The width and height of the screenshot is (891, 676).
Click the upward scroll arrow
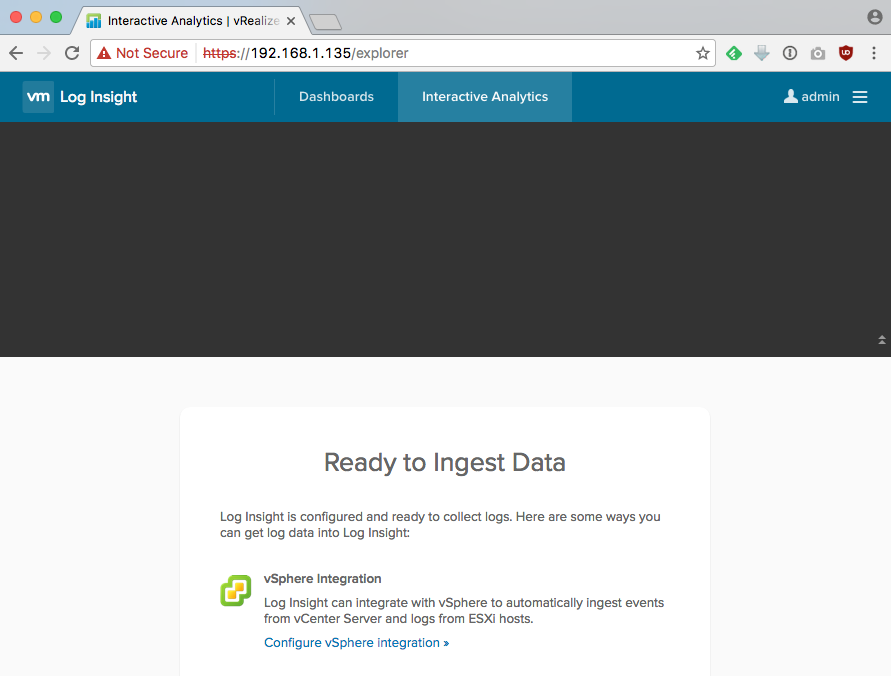(x=880, y=340)
